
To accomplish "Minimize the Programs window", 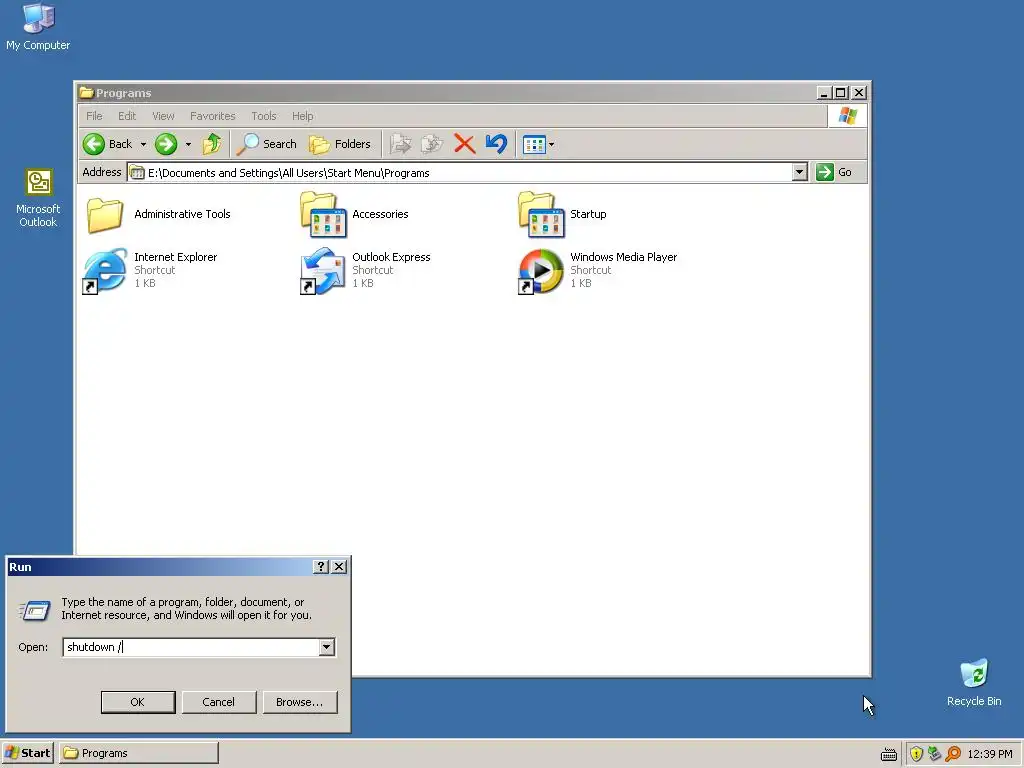I will tap(824, 93).
